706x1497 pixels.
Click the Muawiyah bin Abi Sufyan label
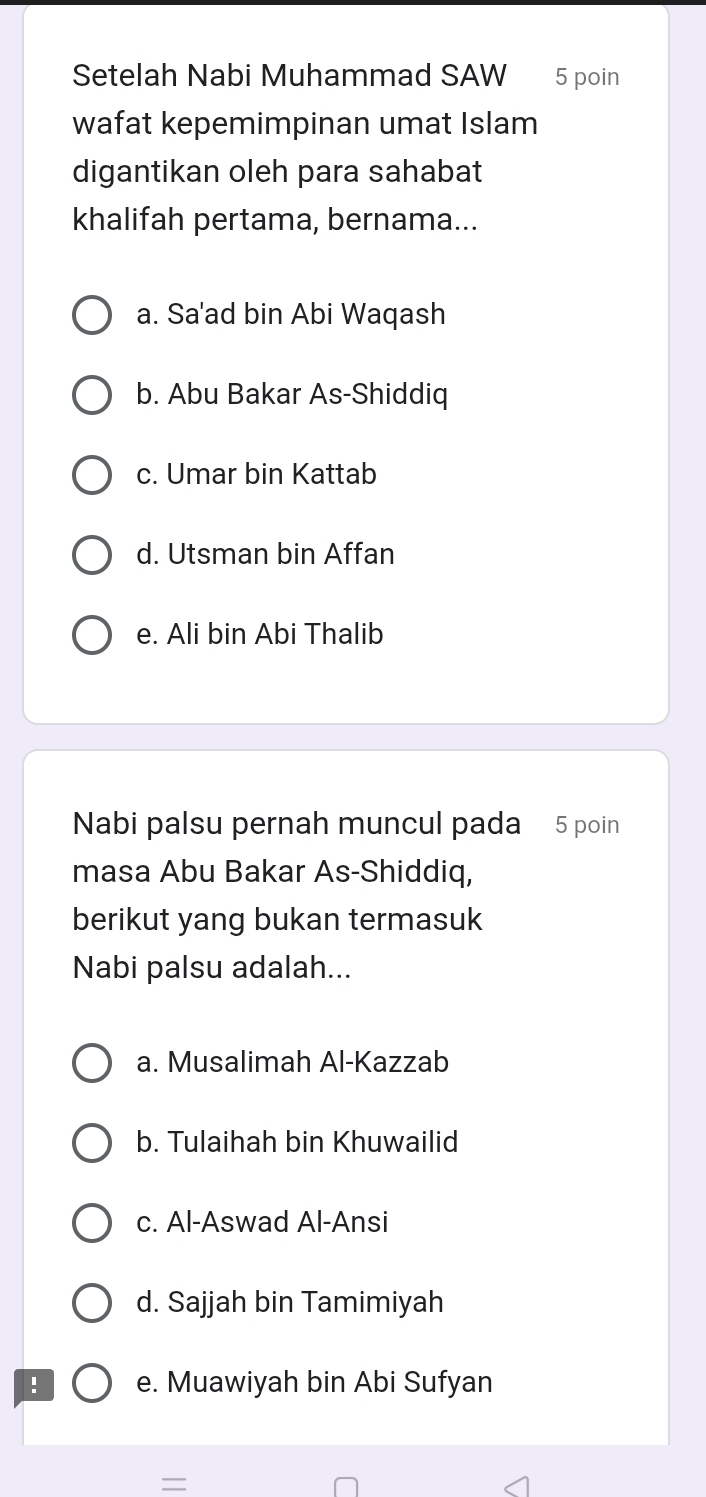(314, 1383)
